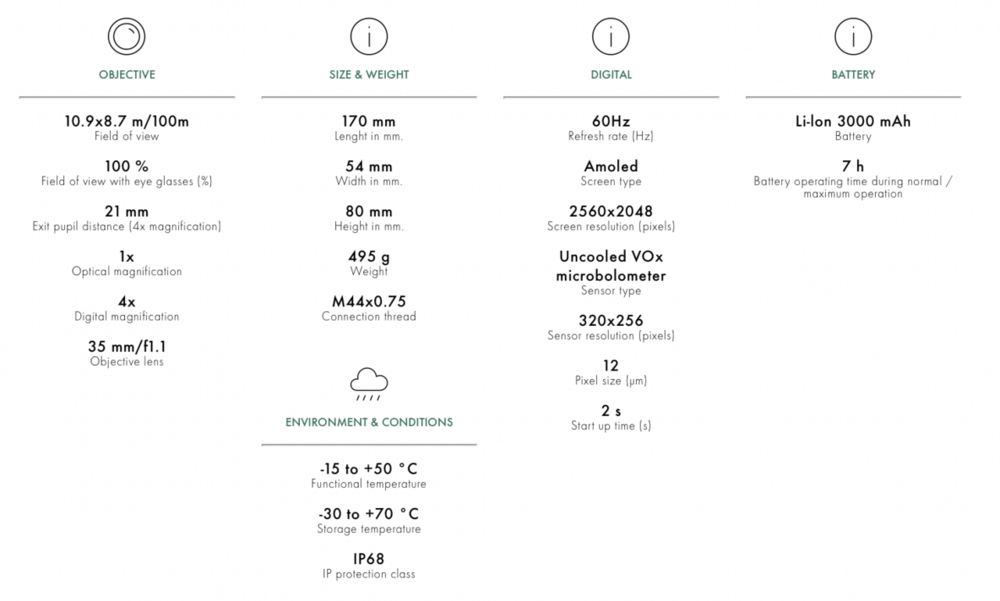Select the OBJECTIVE section heading
This screenshot has width=1000, height=601.
click(127, 75)
